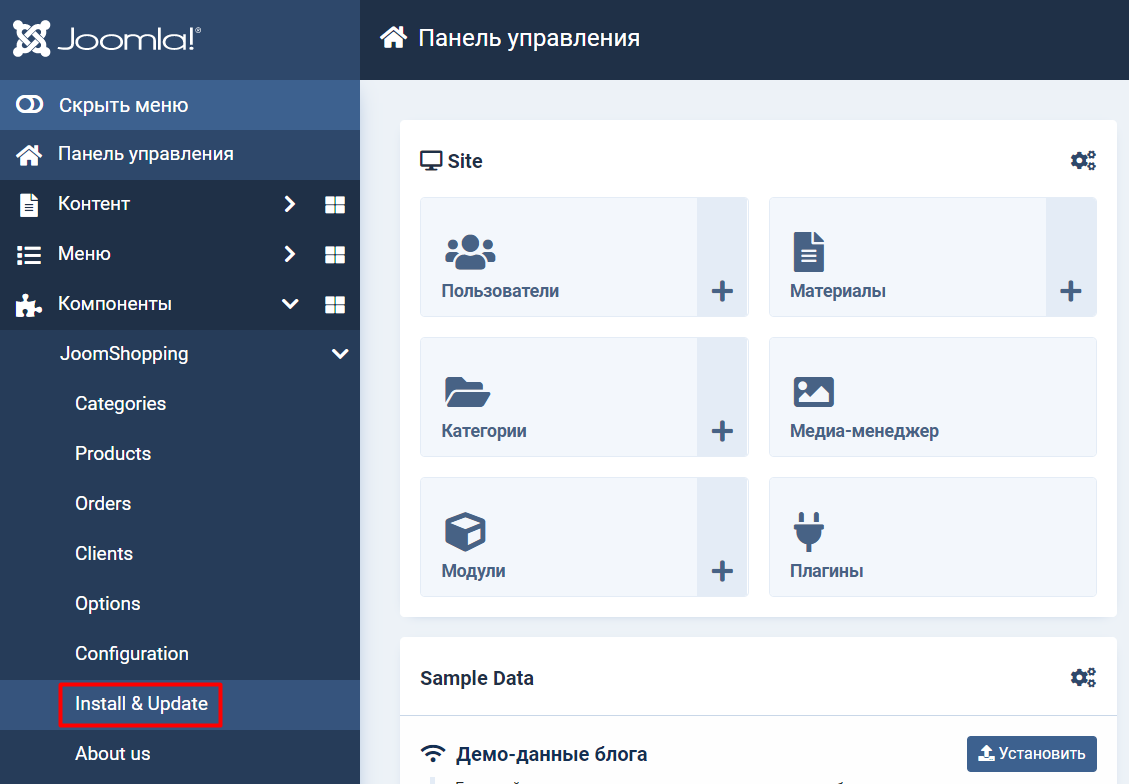Open JoomShopping Clients
The height and width of the screenshot is (784, 1129).
[104, 554]
